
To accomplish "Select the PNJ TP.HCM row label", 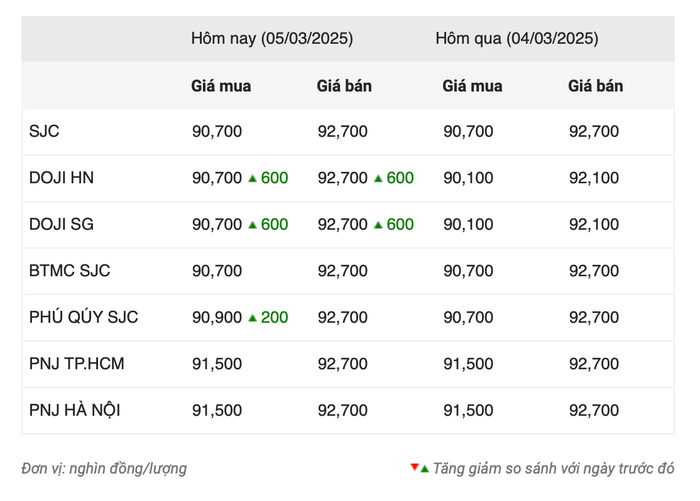I will [77, 363].
